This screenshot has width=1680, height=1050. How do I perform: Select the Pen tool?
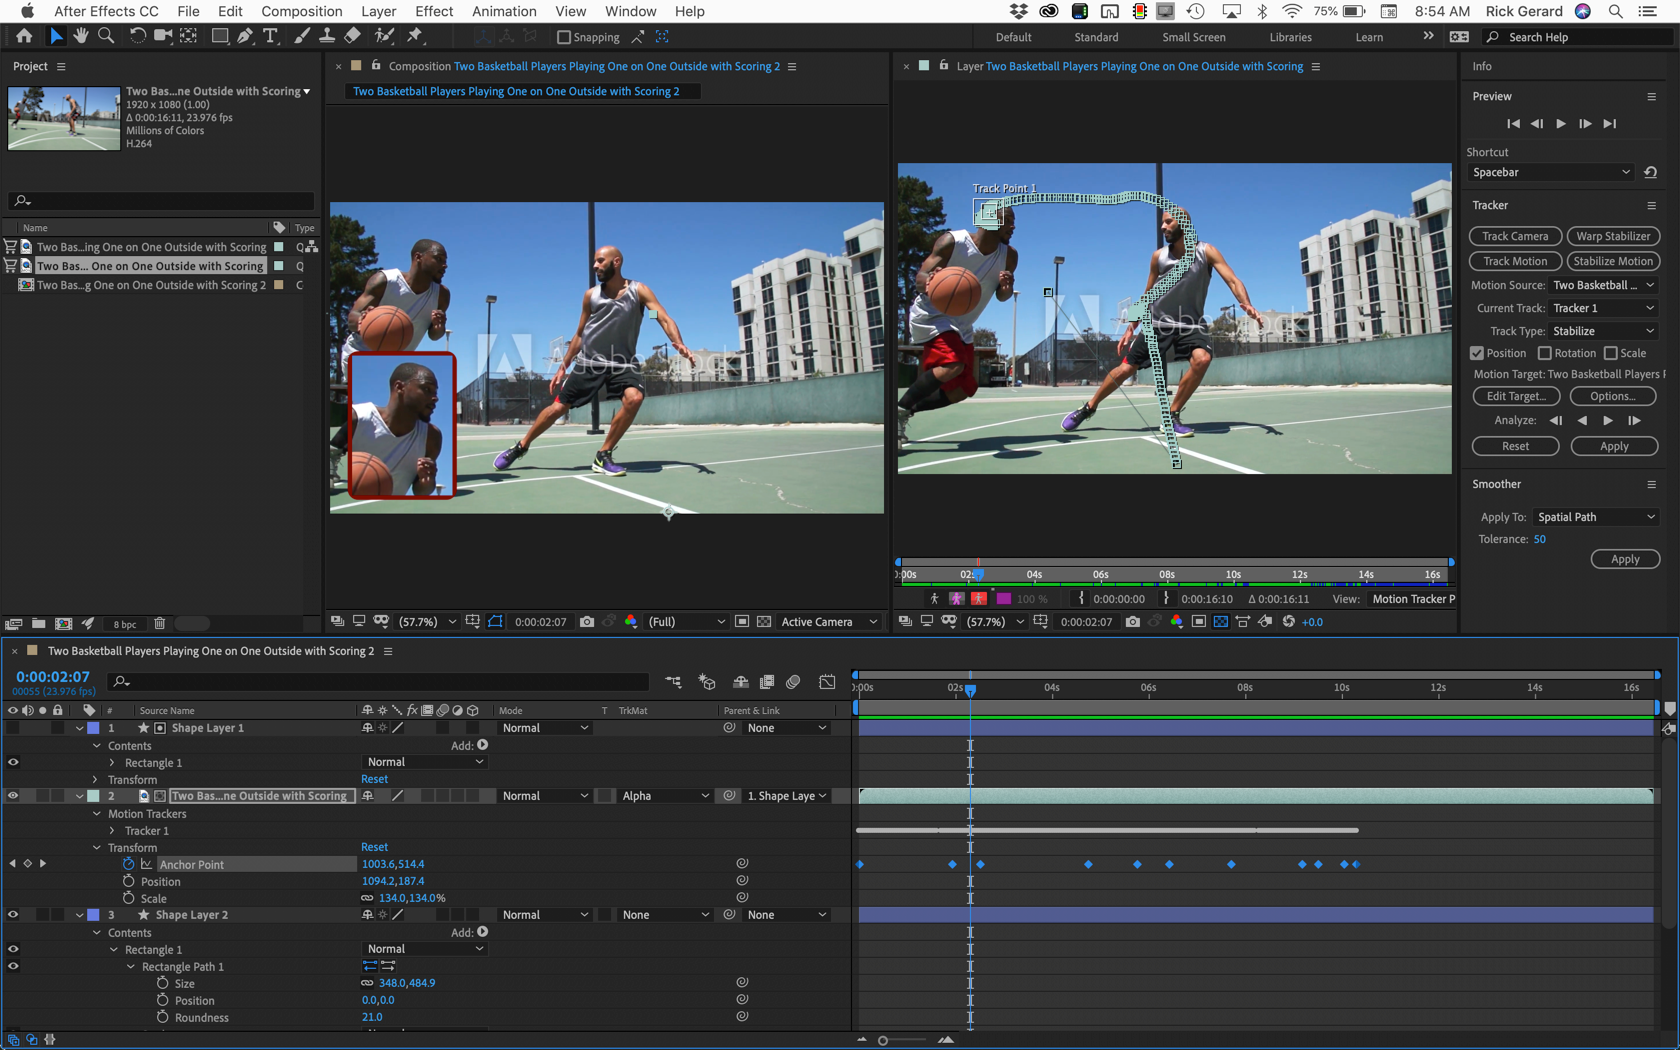pos(245,36)
